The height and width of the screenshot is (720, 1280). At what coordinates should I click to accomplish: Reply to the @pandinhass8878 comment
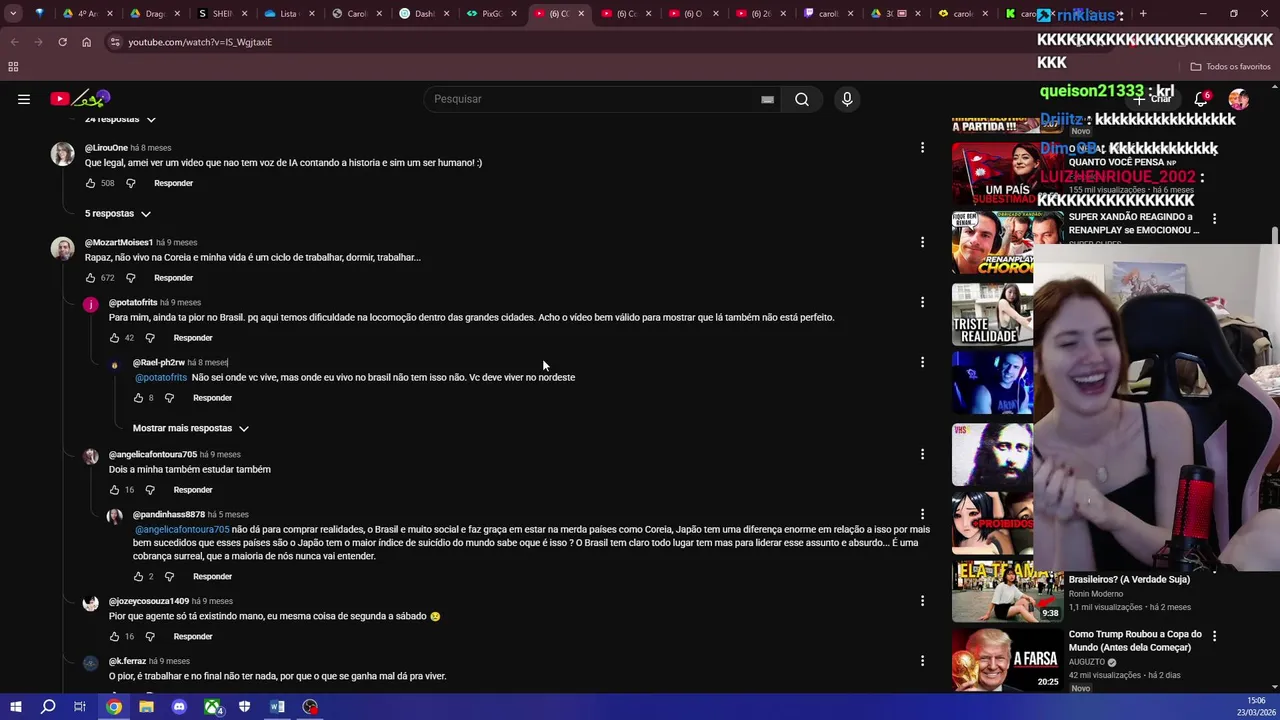[212, 577]
